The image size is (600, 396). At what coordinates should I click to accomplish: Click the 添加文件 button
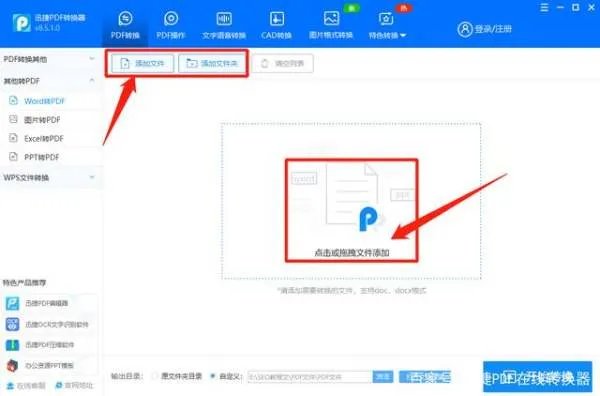(142, 63)
